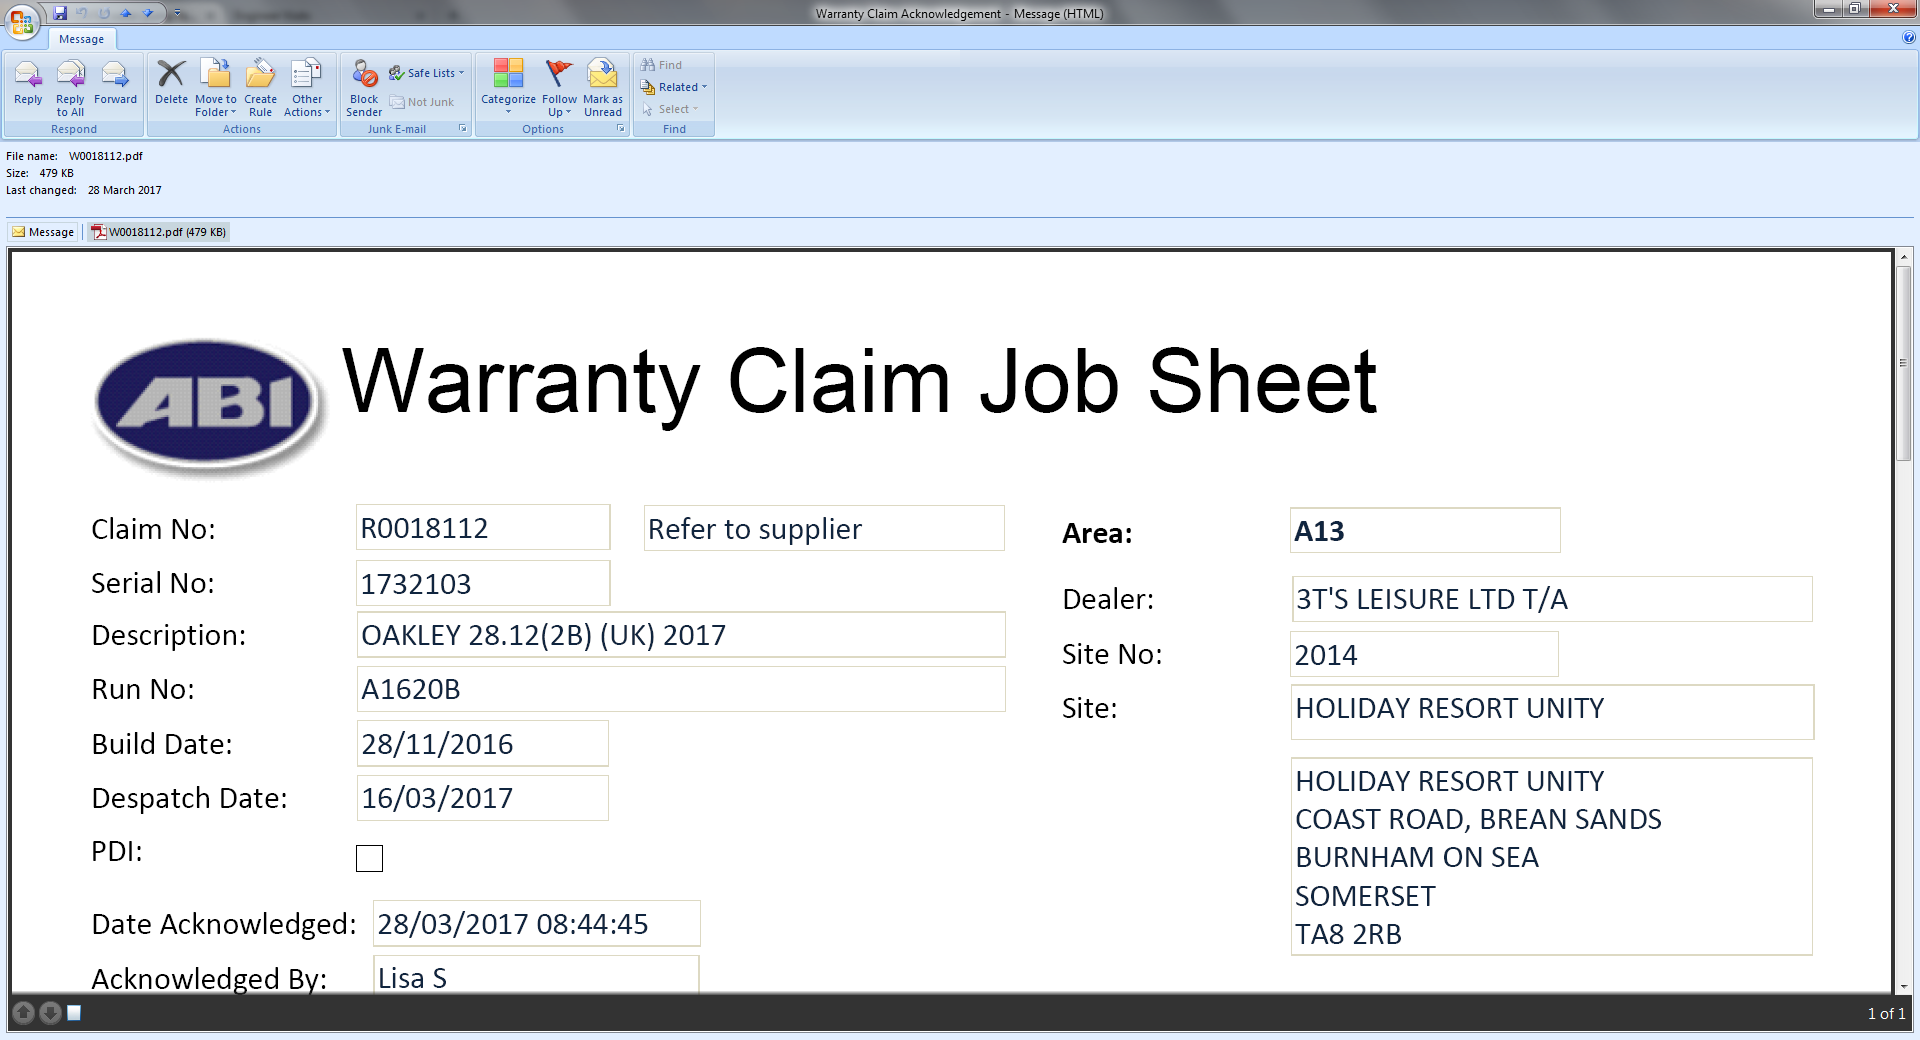1920x1040 pixels.
Task: Delete this message
Action: click(x=171, y=84)
